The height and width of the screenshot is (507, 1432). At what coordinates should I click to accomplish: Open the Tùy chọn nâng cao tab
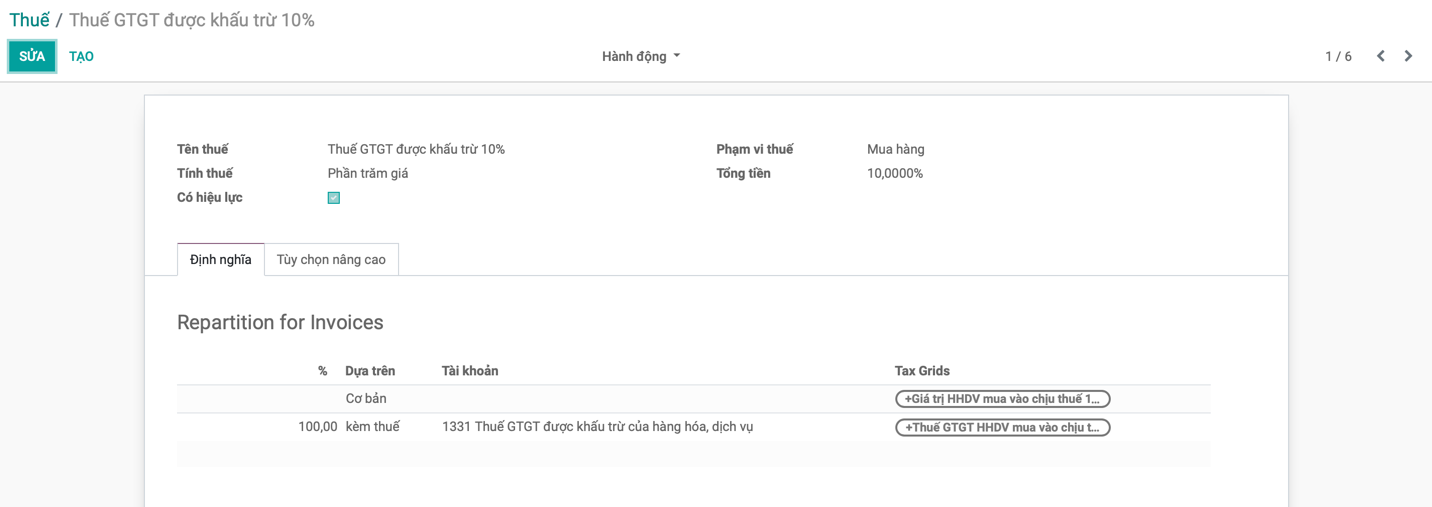[331, 260]
